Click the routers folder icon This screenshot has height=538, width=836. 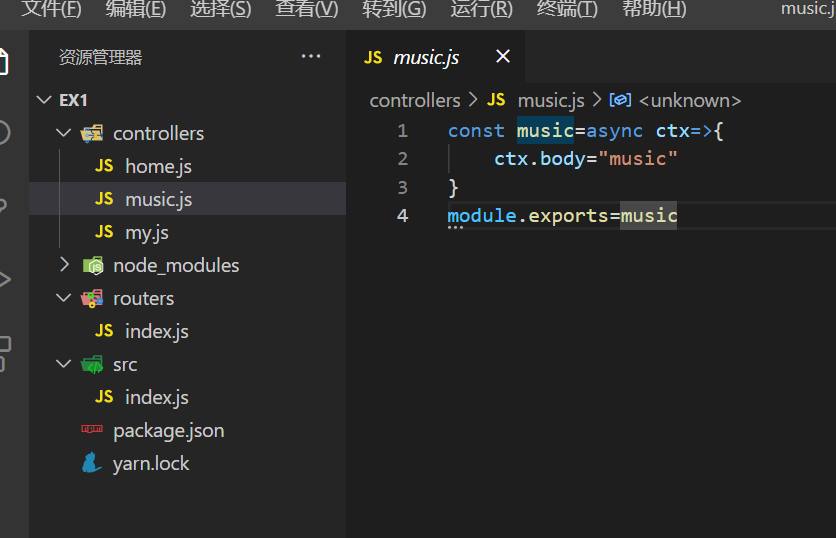pyautogui.click(x=92, y=299)
